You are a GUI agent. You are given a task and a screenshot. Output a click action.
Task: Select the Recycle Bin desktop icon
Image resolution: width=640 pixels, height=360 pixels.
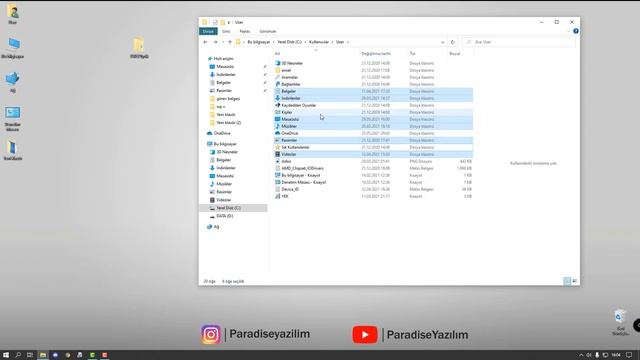pos(620,322)
